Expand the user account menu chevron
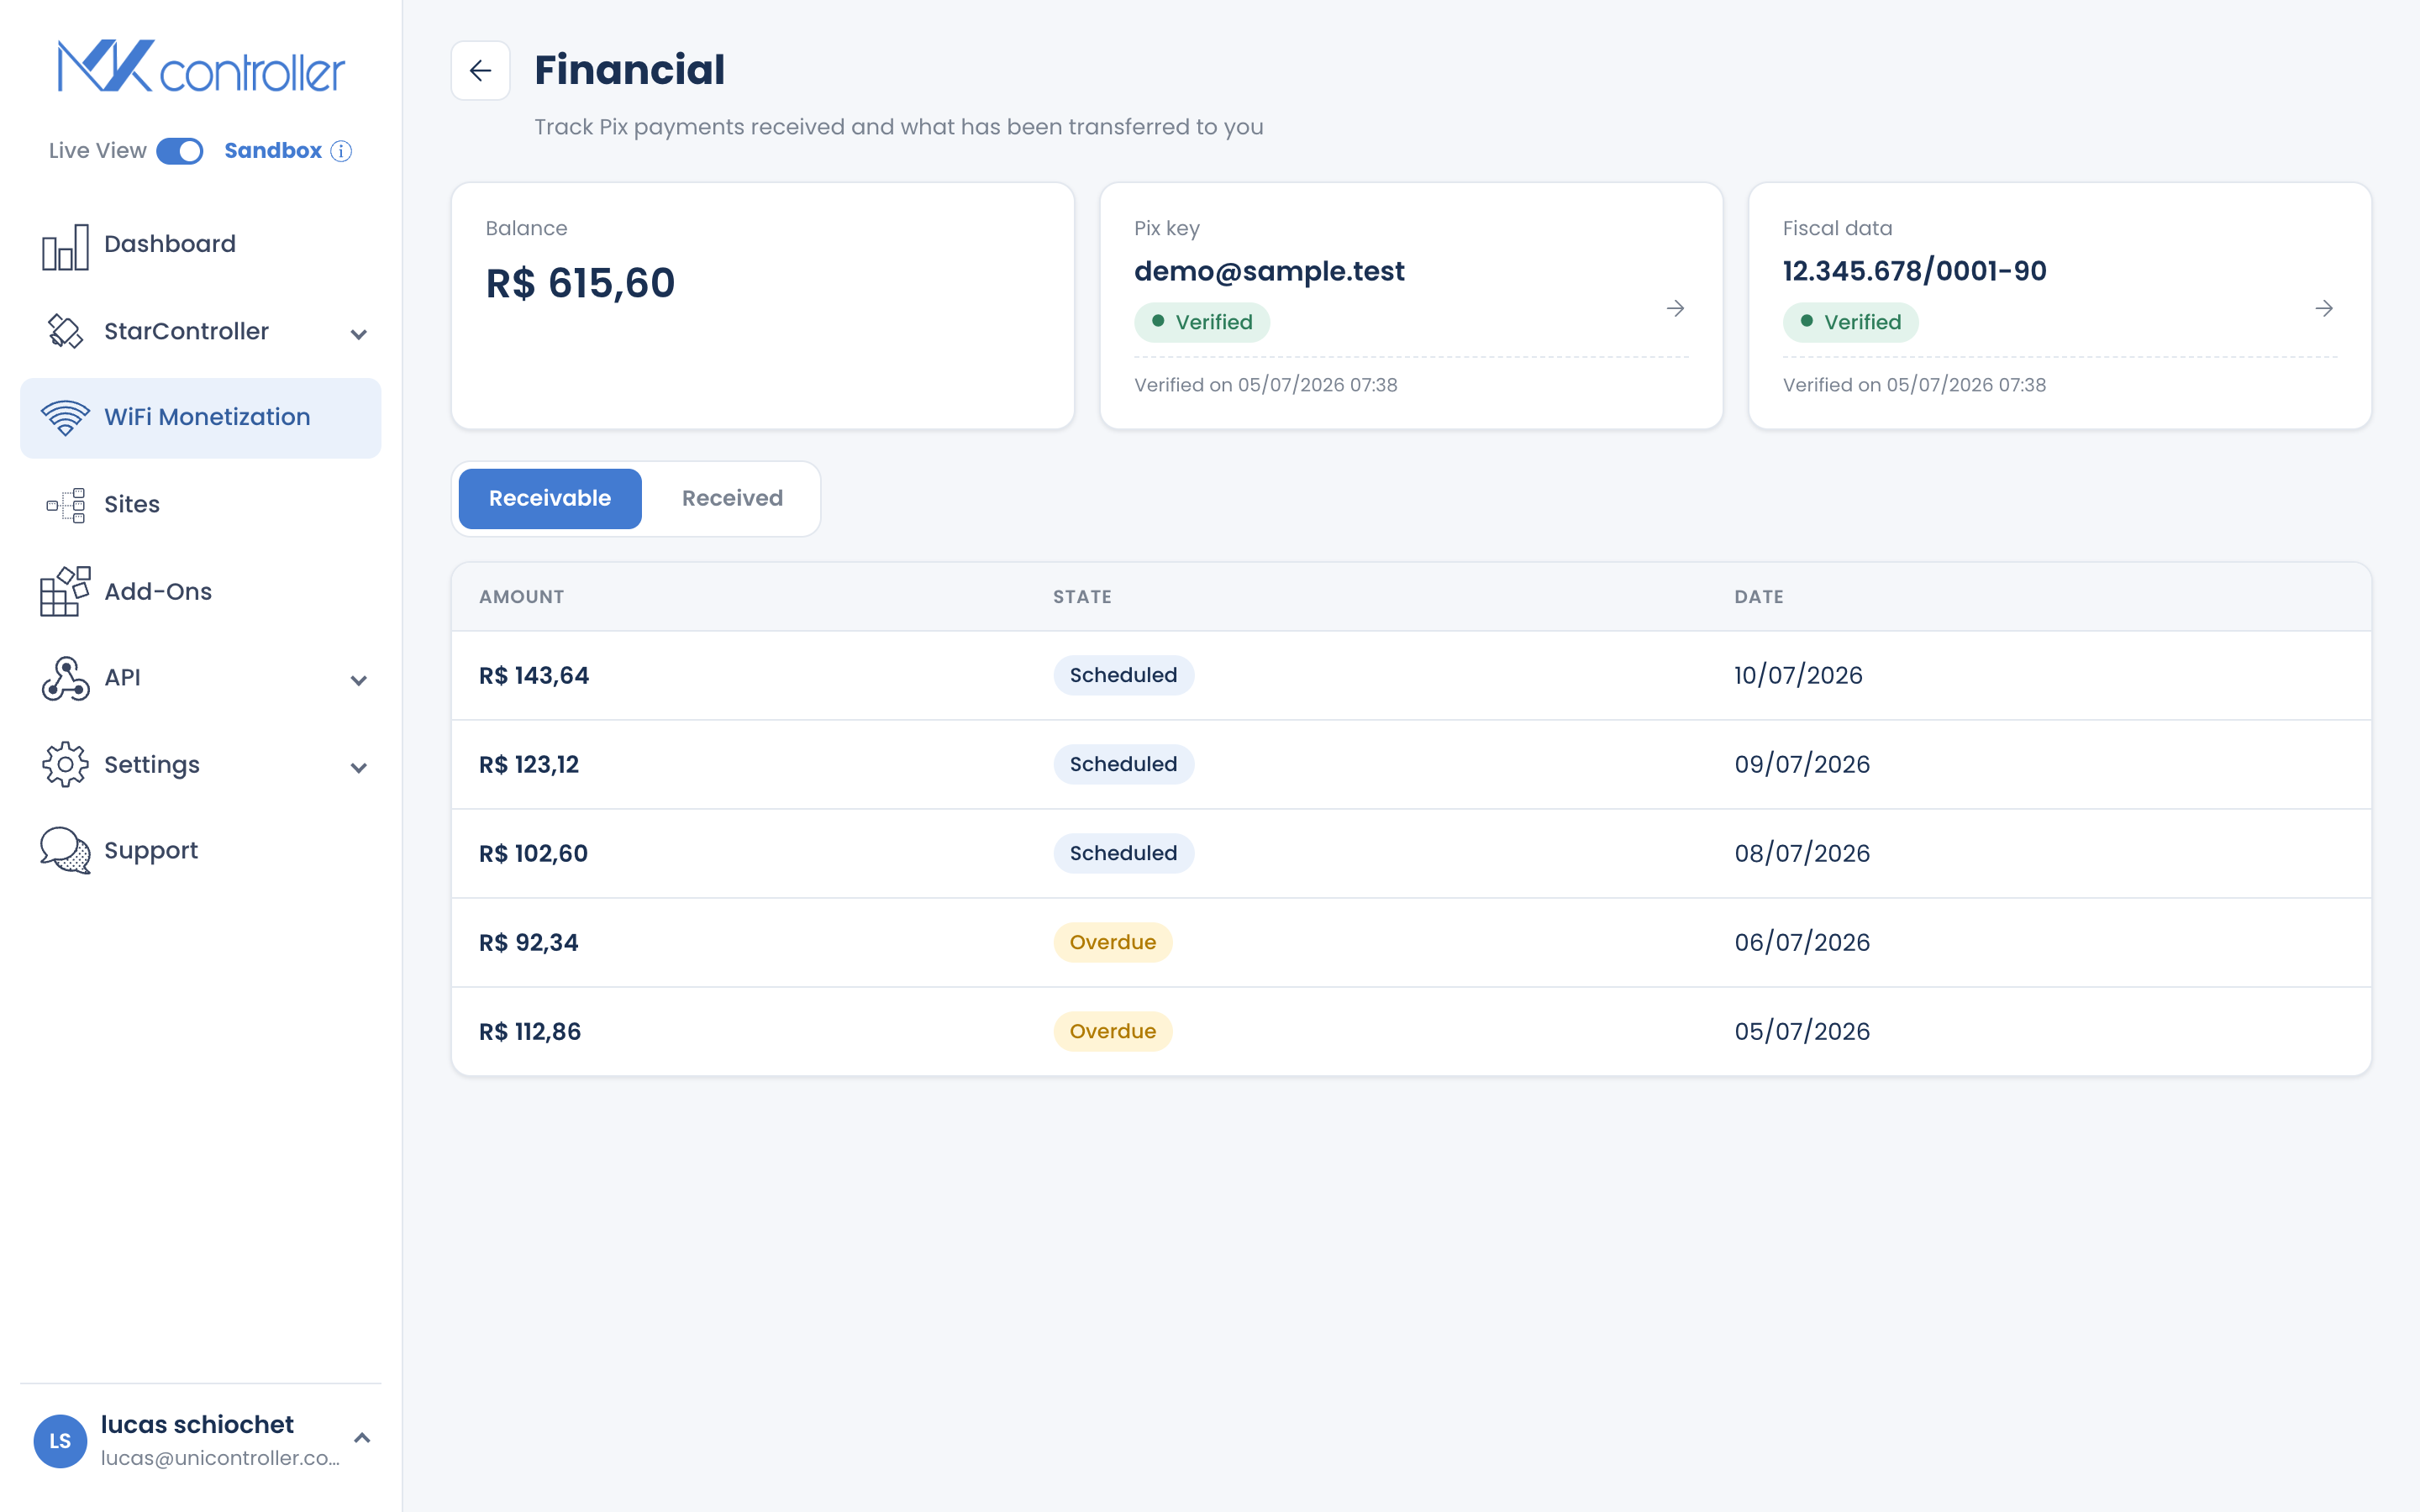Viewport: 2420px width, 1512px height. click(x=362, y=1437)
